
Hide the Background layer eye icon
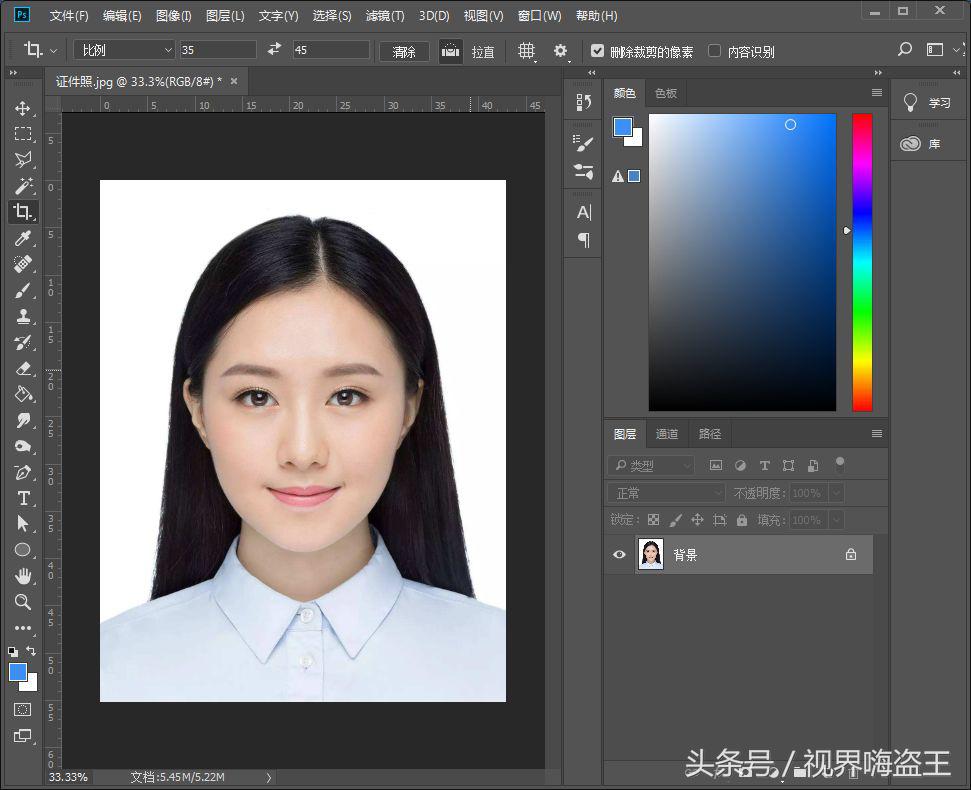[x=619, y=554]
